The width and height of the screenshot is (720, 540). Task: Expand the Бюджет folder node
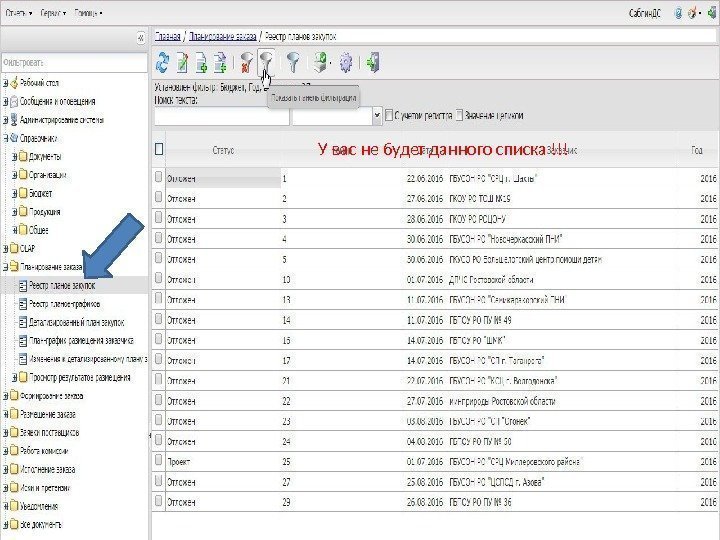click(14, 193)
